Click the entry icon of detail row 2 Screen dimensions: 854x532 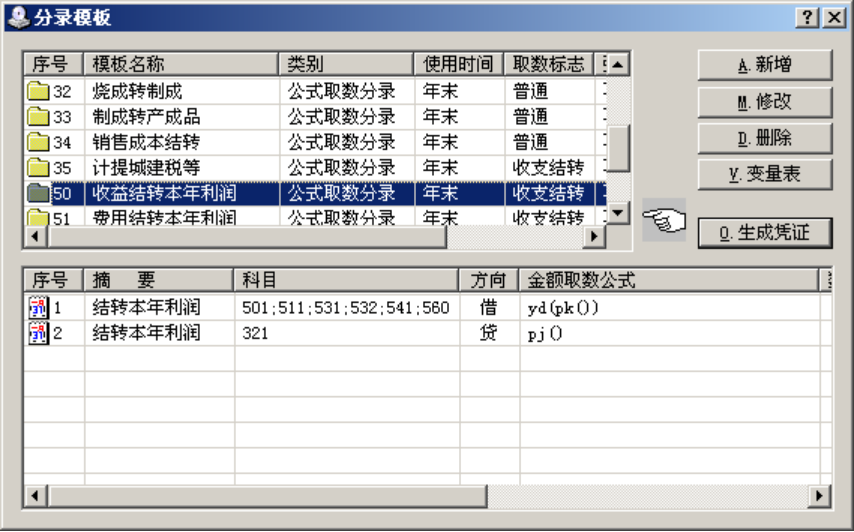[39, 332]
